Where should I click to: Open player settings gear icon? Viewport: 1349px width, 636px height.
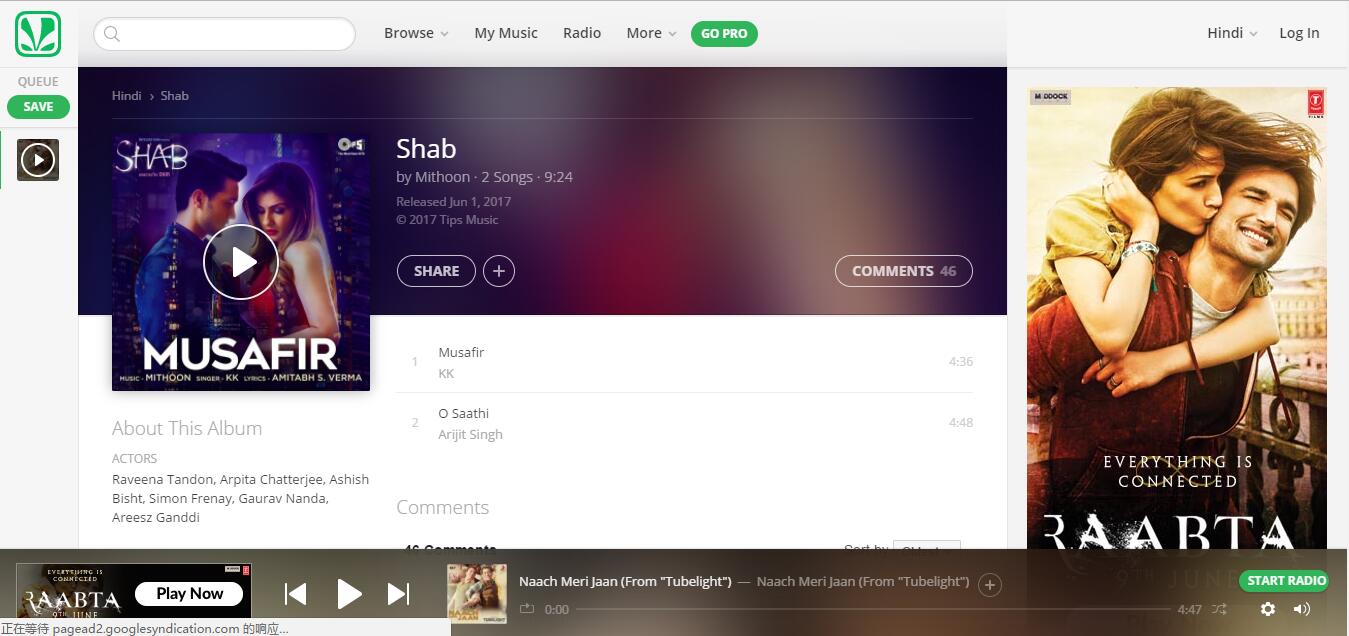(1268, 609)
